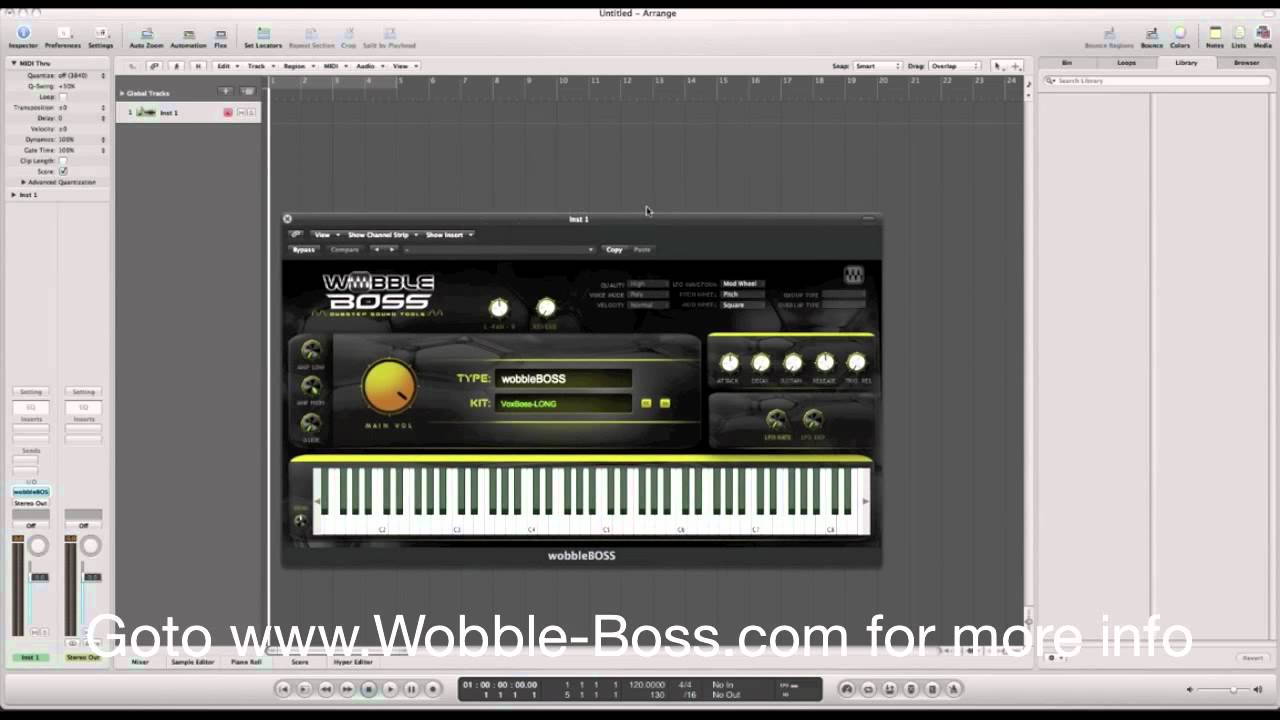Collapse the MIDI Thru inspector section

(x=14, y=63)
